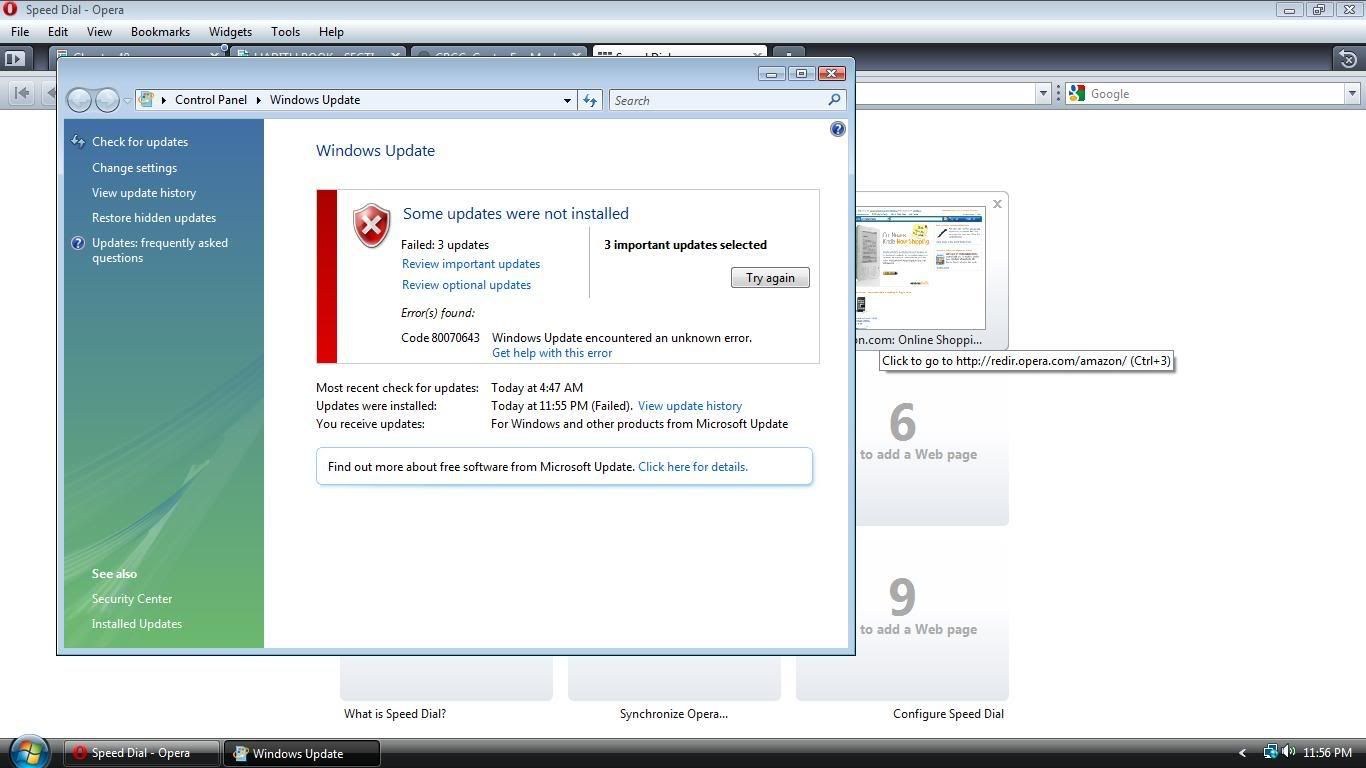This screenshot has height=768, width=1366.
Task: Click Control Panel breadcrumb
Action: click(211, 100)
